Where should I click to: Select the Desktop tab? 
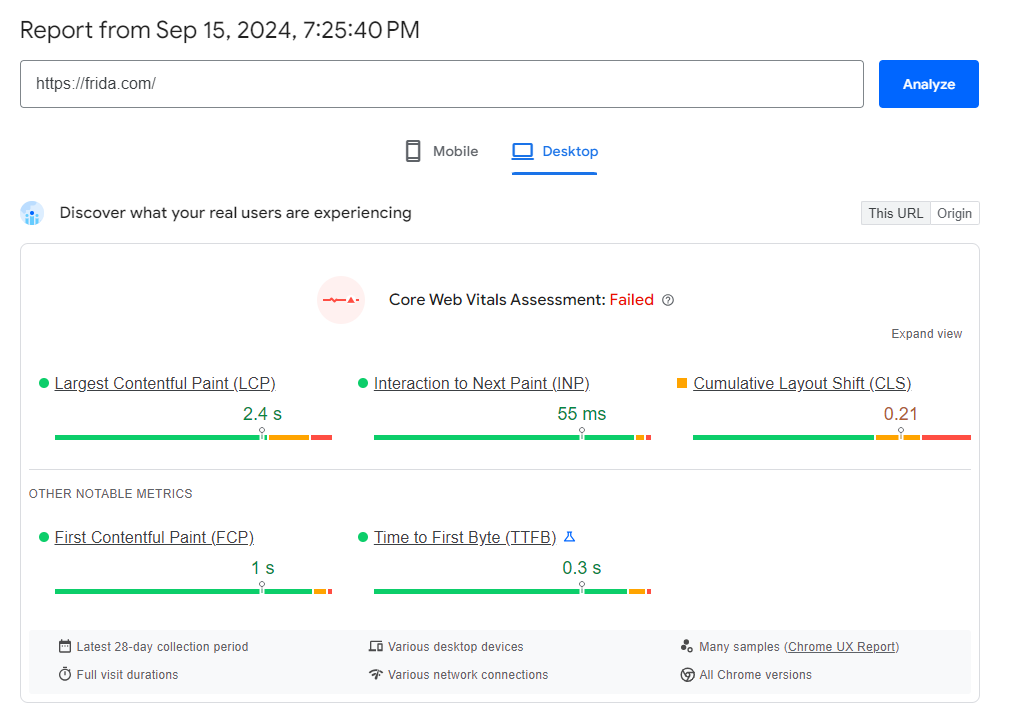click(555, 152)
